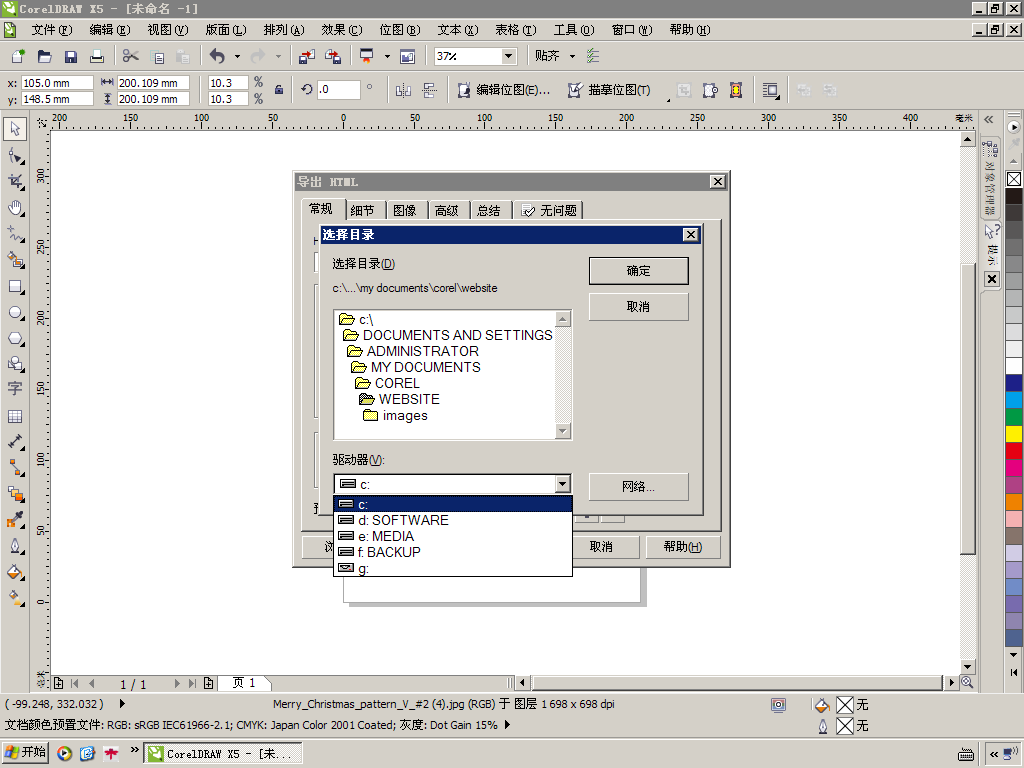This screenshot has height=768, width=1024.
Task: Choose drive d: SOFTWARE
Action: [x=453, y=520]
